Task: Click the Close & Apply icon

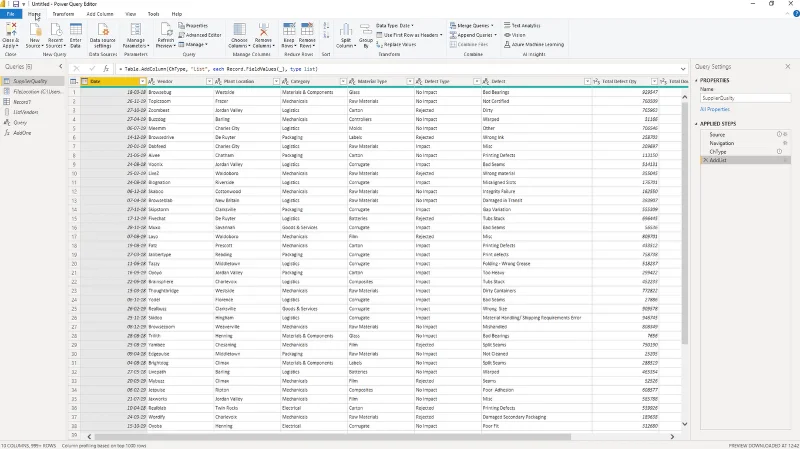Action: coord(11,30)
